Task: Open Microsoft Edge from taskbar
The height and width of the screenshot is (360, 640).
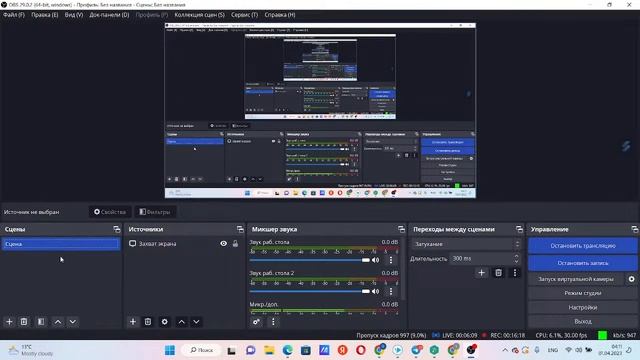Action: pos(288,350)
